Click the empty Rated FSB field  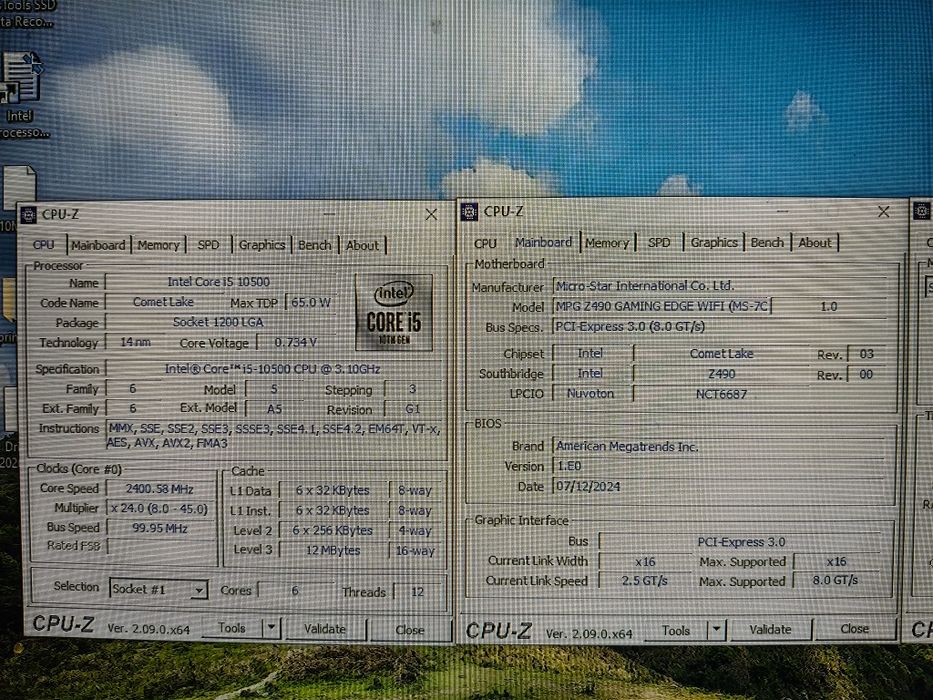(161, 547)
